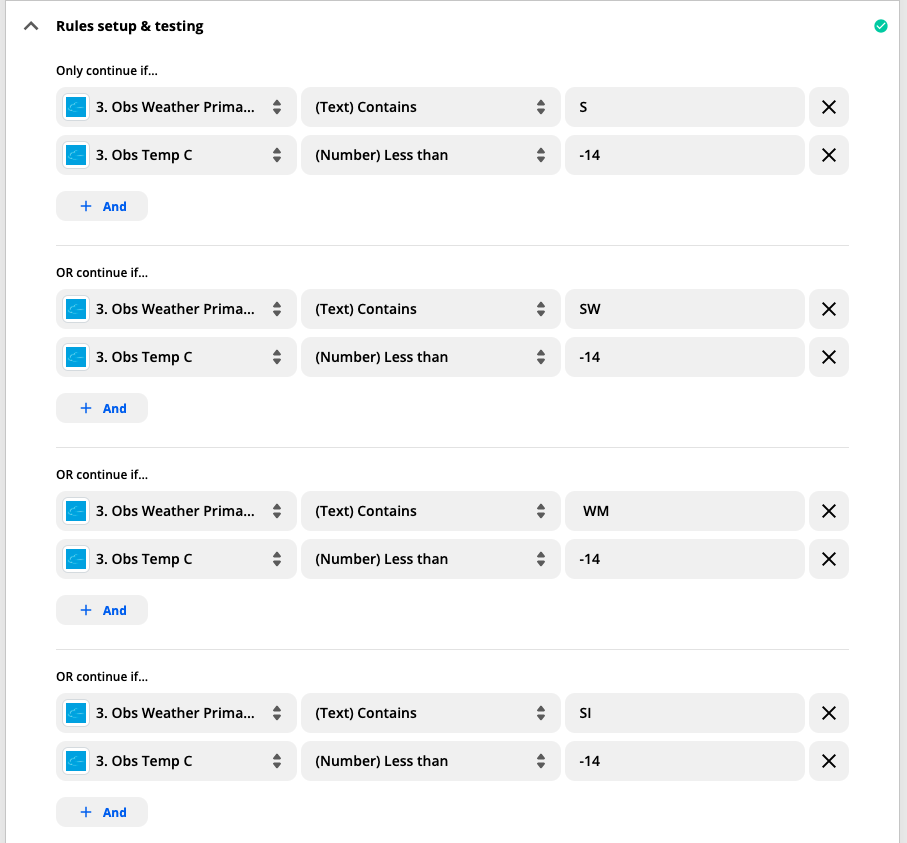The height and width of the screenshot is (843, 907).
Task: Click the green checkmark status icon
Action: (881, 26)
